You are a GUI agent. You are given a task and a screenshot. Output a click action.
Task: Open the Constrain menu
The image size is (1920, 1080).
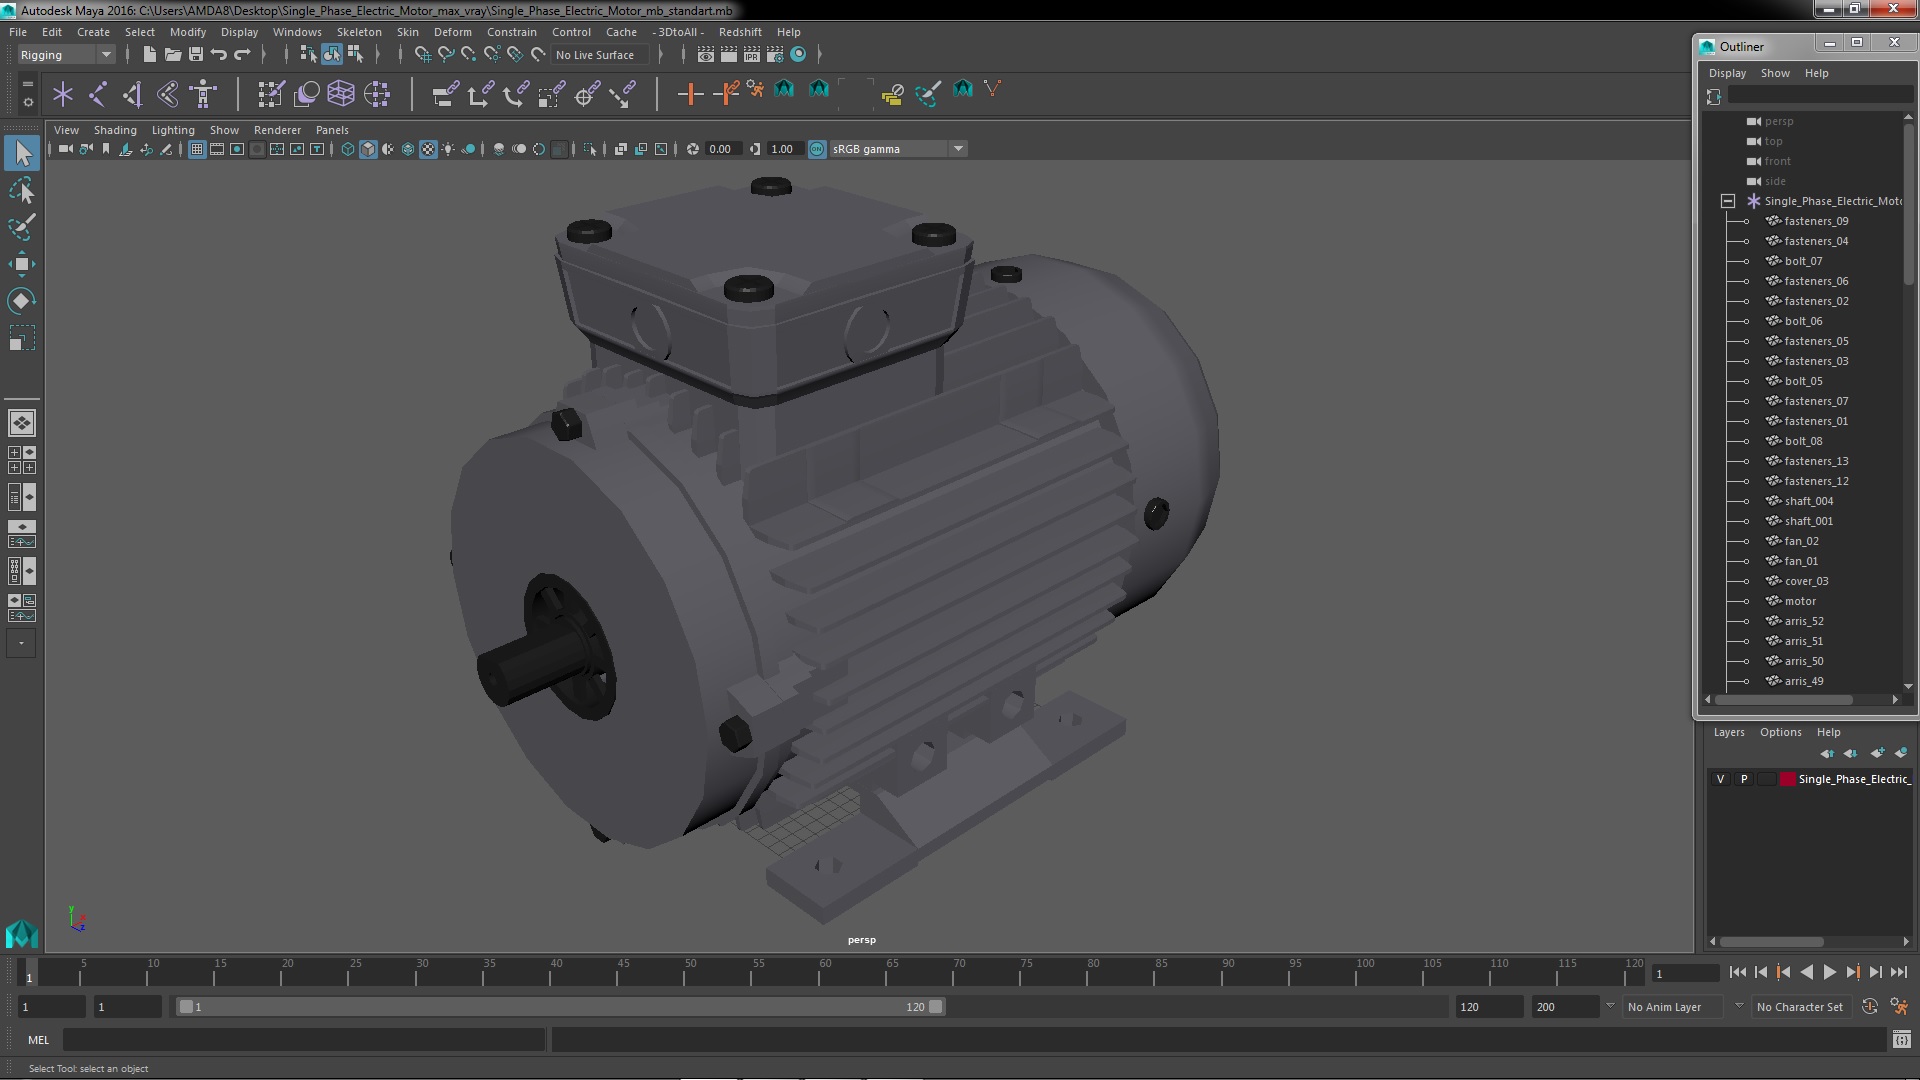point(512,32)
